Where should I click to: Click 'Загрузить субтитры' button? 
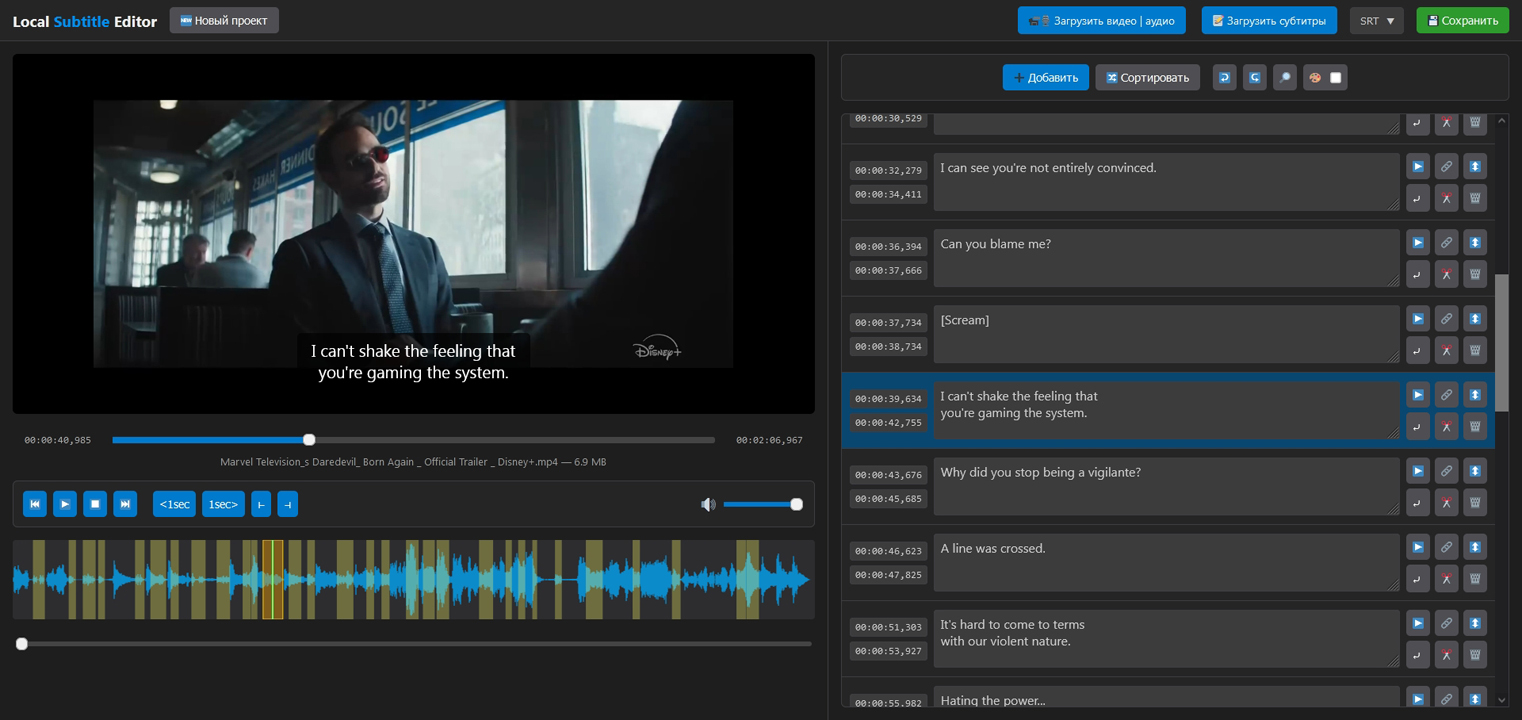(x=1269, y=20)
